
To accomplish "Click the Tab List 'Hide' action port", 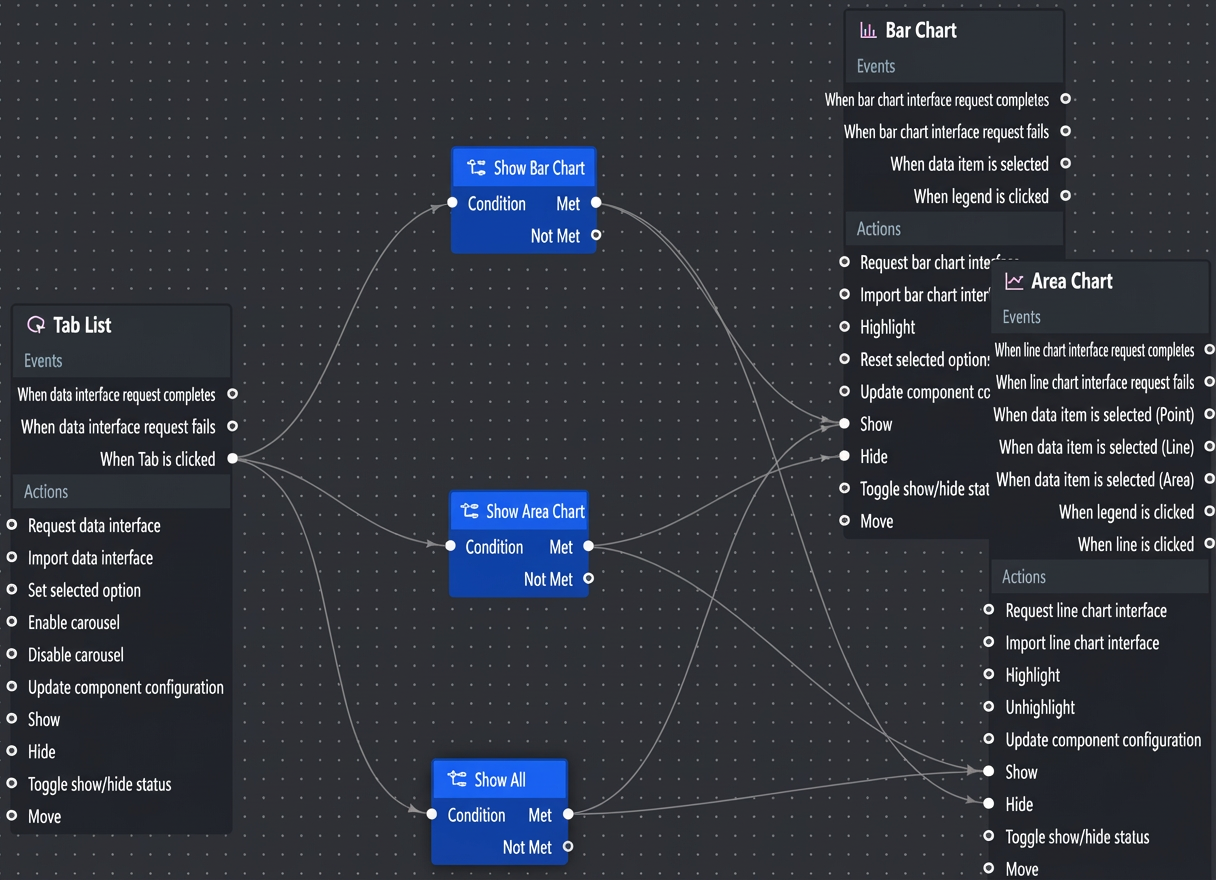I will tap(12, 751).
